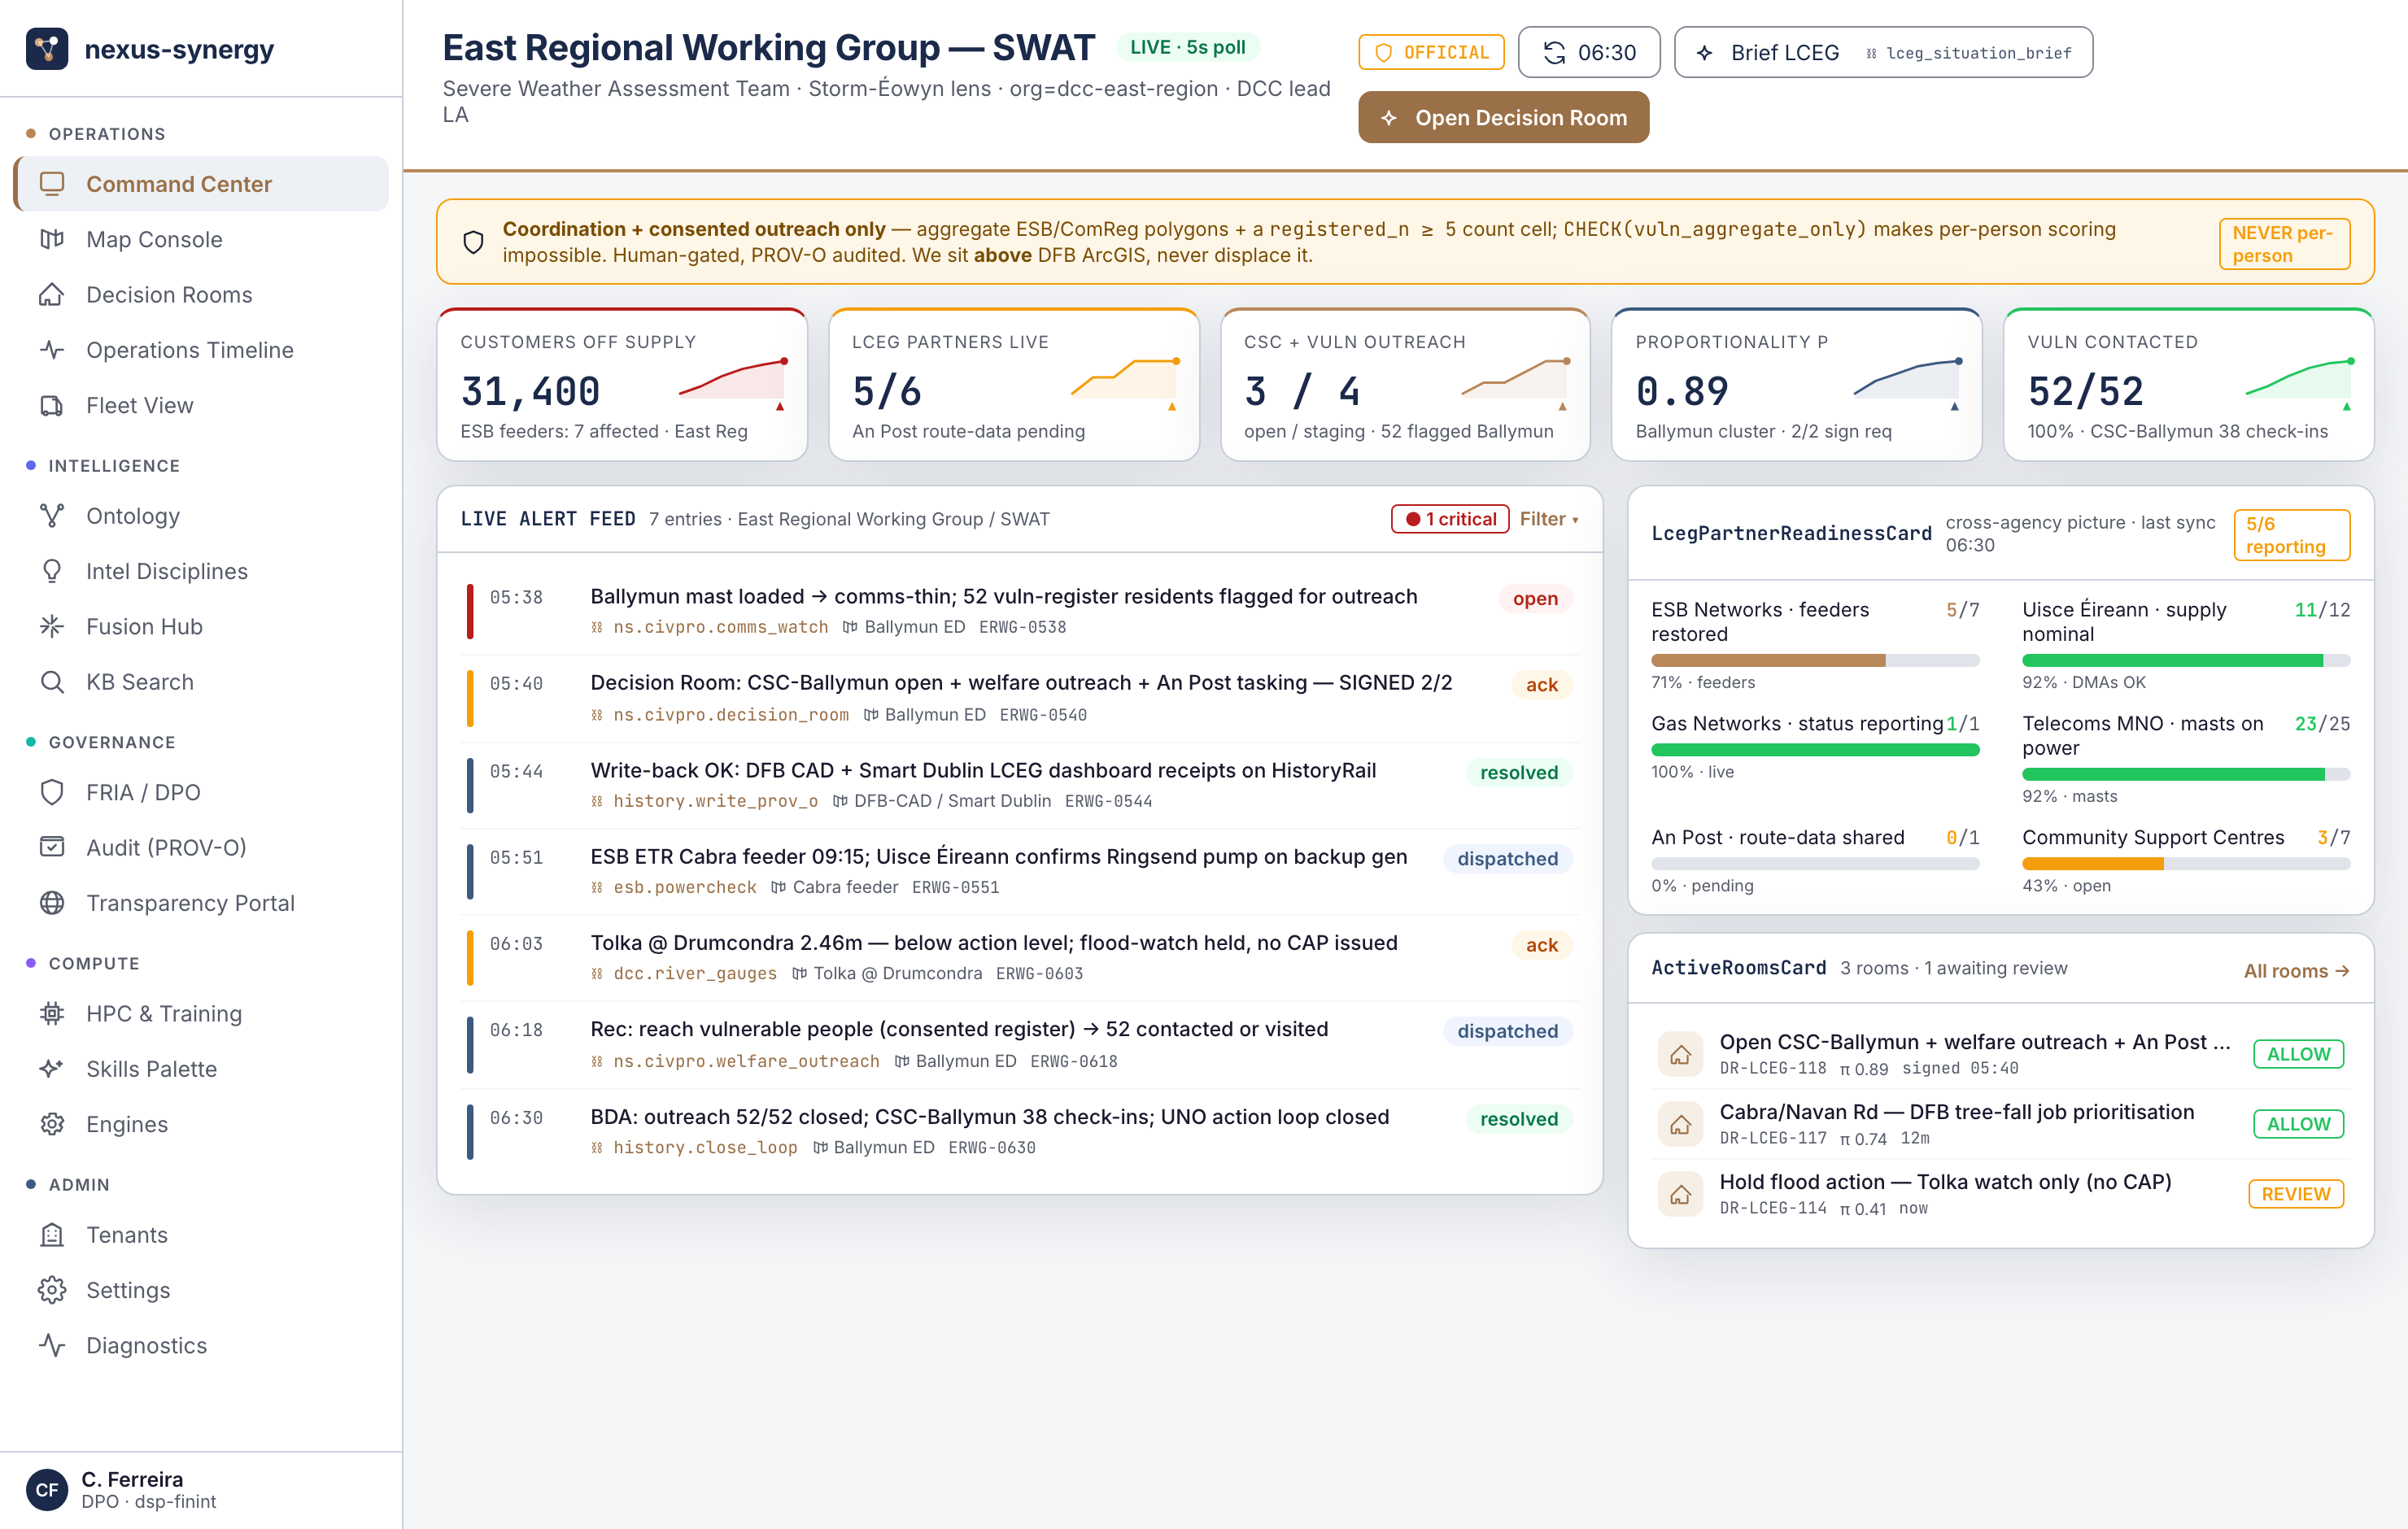Viewport: 2408px width, 1529px height.
Task: Go to Decision Rooms page
Action: (x=201, y=294)
